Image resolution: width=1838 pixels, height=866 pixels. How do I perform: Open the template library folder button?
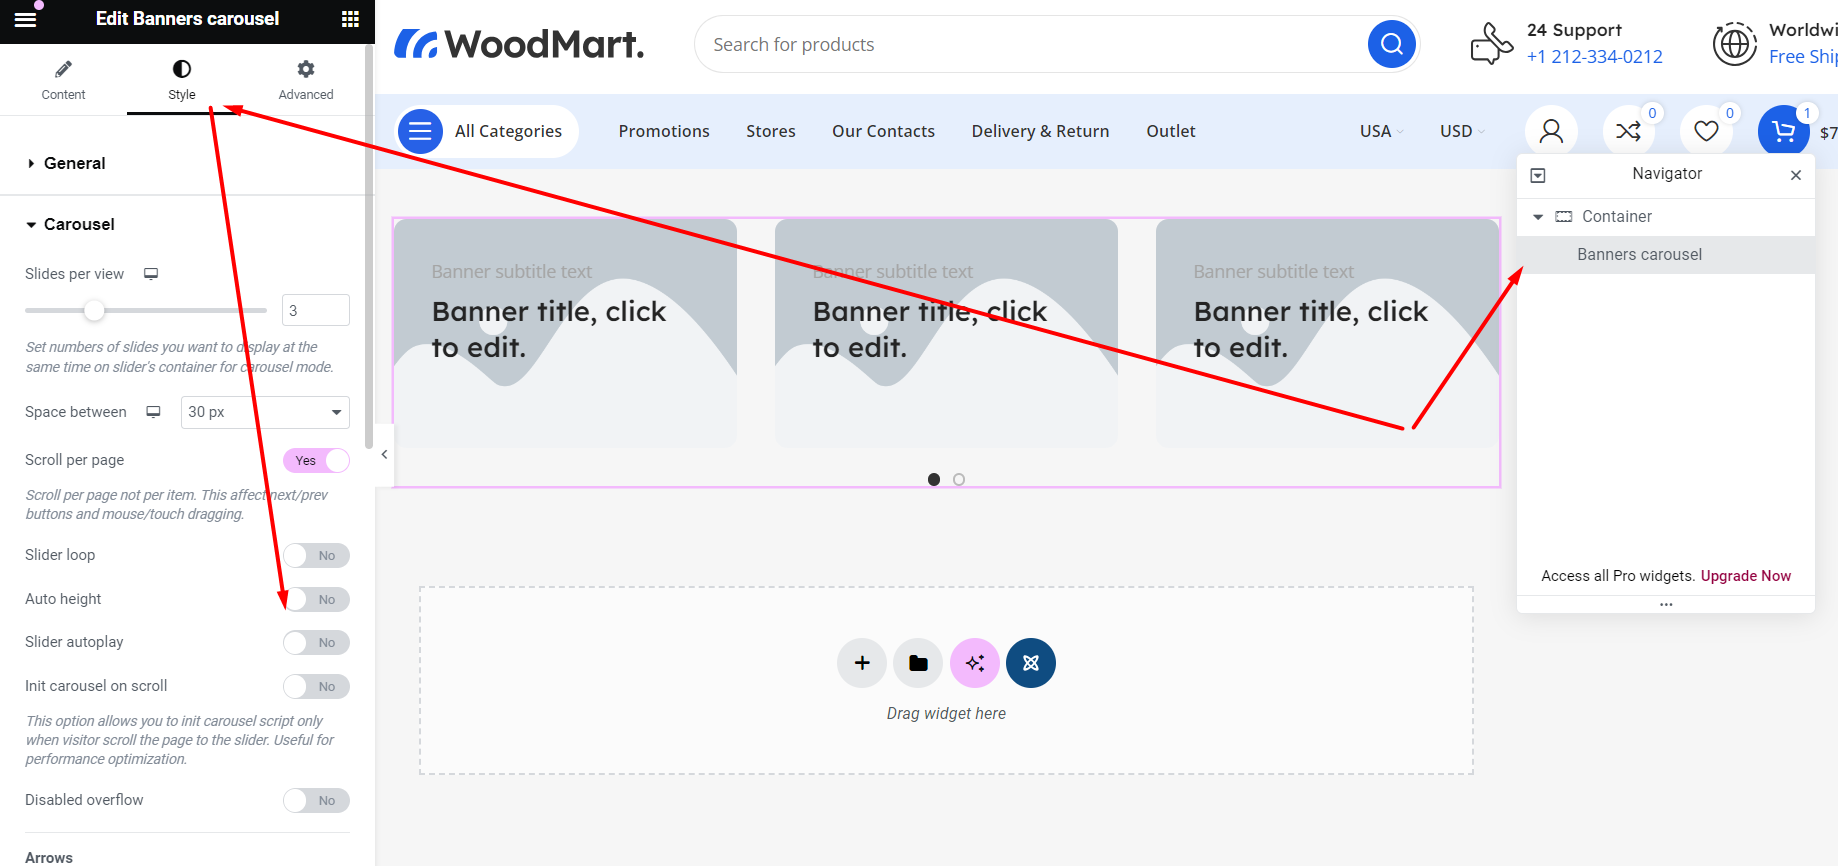point(918,663)
